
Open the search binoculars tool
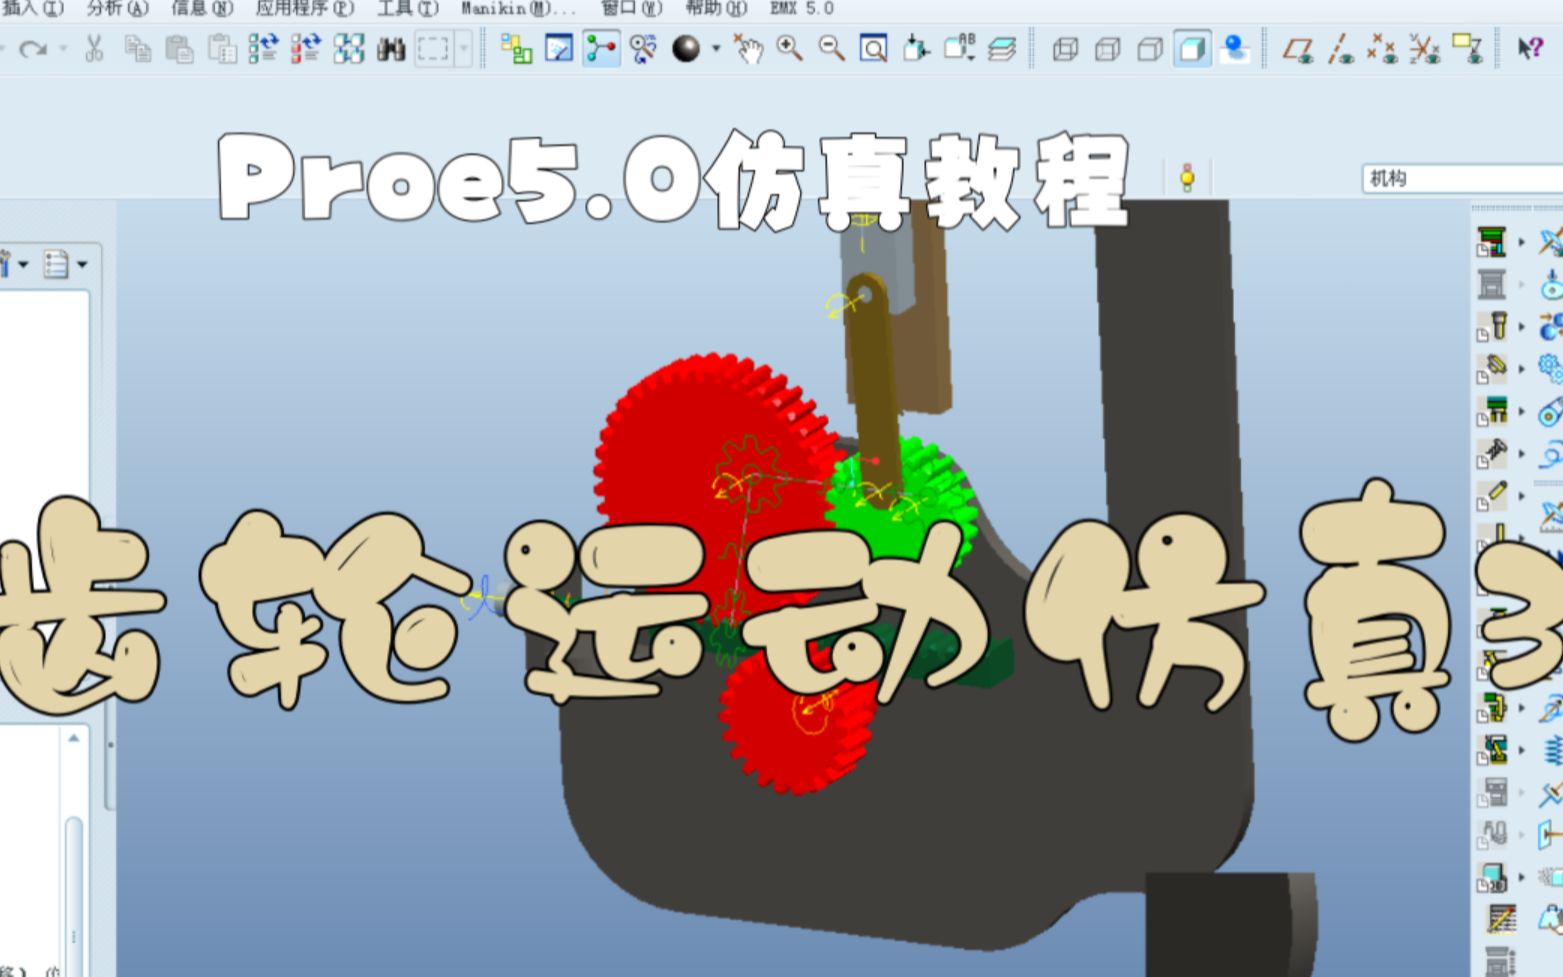click(392, 47)
